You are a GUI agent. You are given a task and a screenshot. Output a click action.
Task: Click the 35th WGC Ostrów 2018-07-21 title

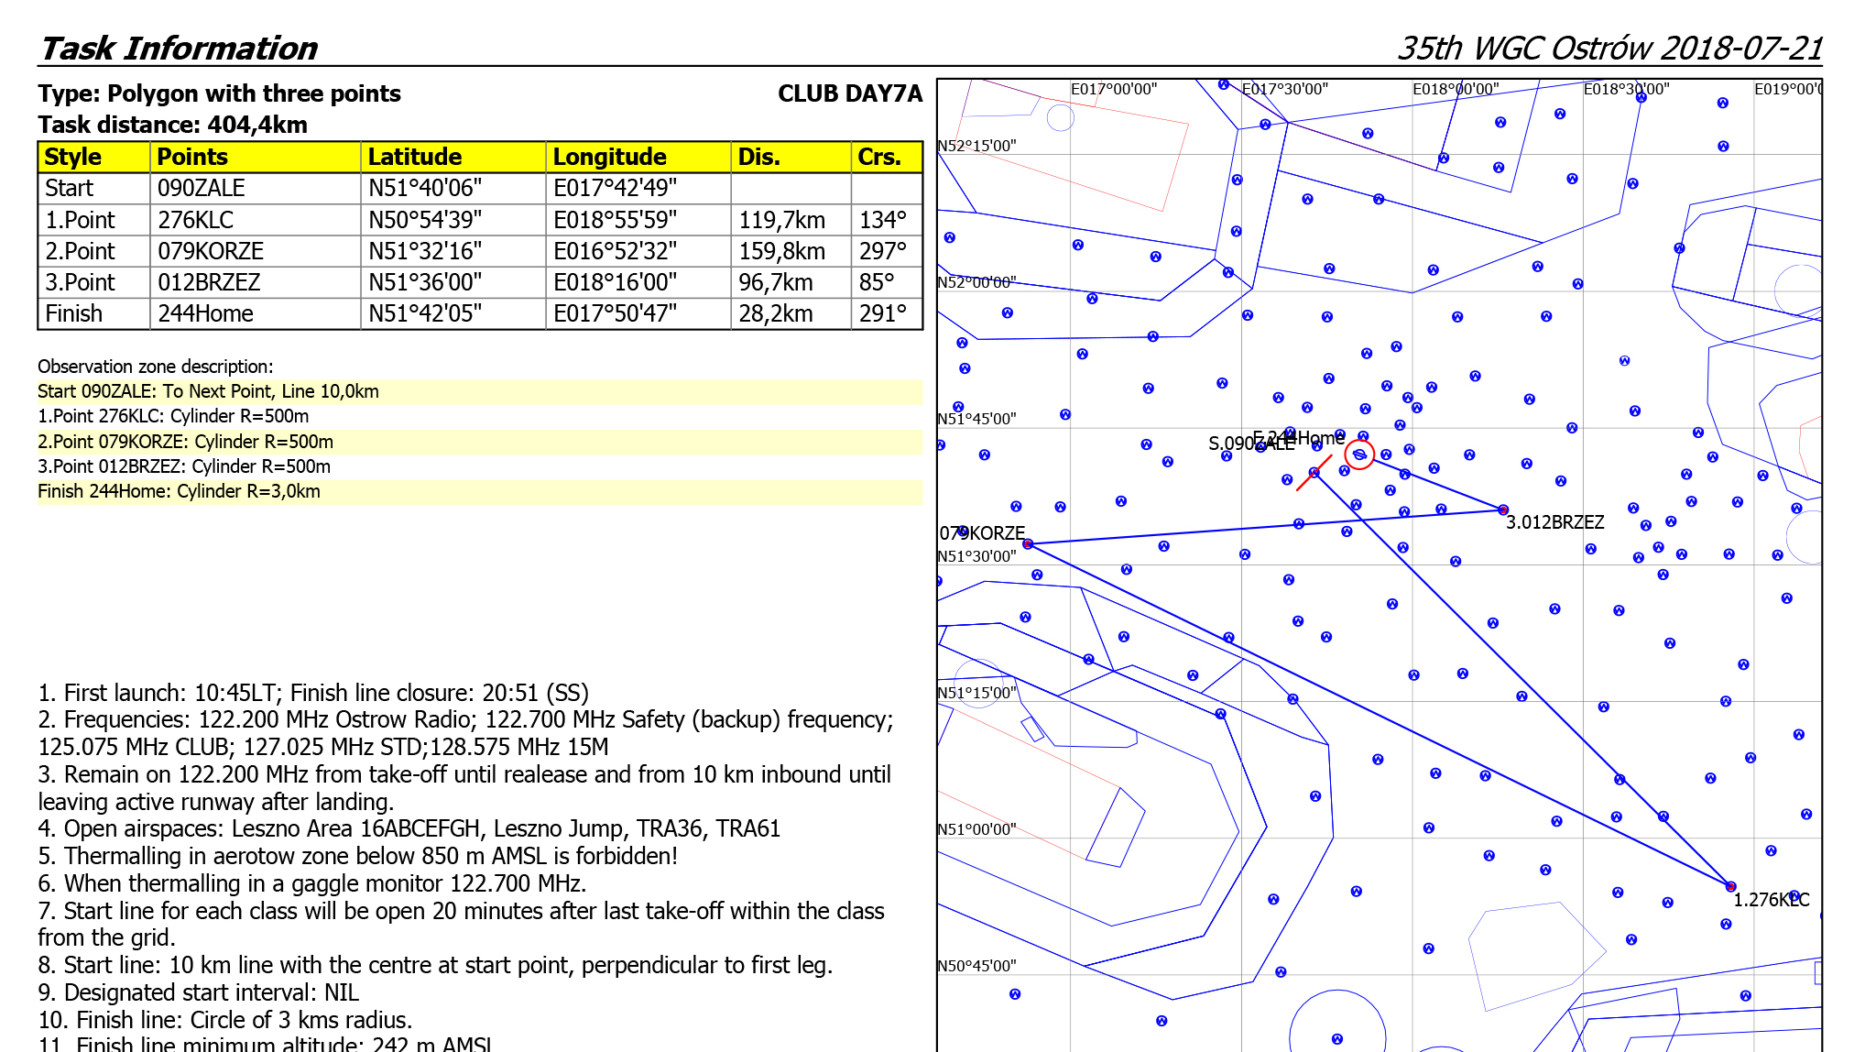pyautogui.click(x=1609, y=48)
